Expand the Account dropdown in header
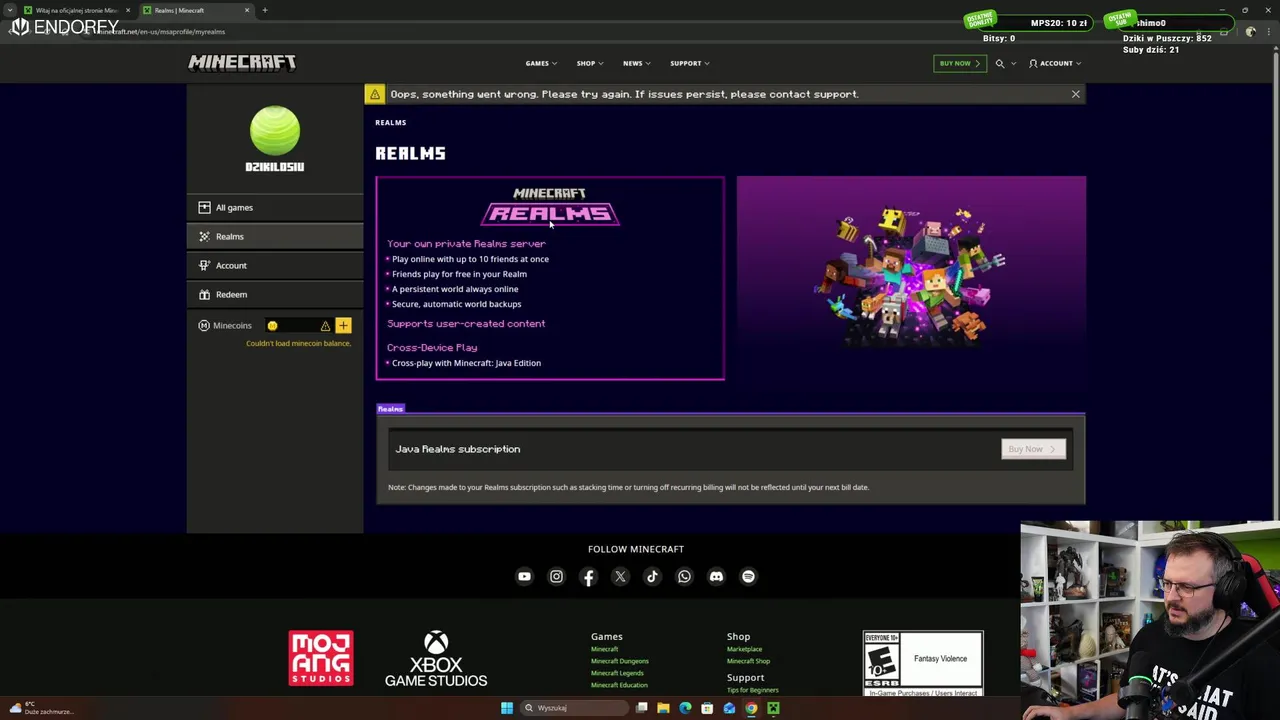Screen dimensions: 1280x720 pos(1055,63)
